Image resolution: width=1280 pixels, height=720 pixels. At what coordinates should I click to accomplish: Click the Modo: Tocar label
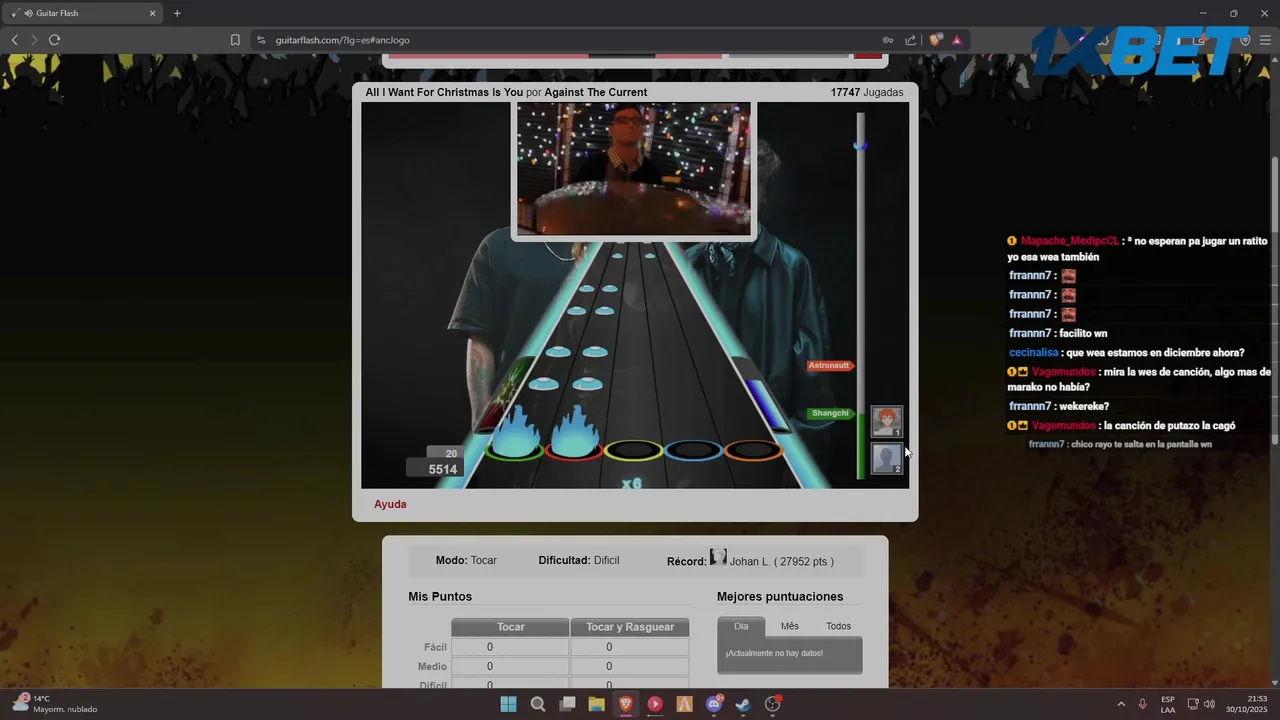point(466,560)
